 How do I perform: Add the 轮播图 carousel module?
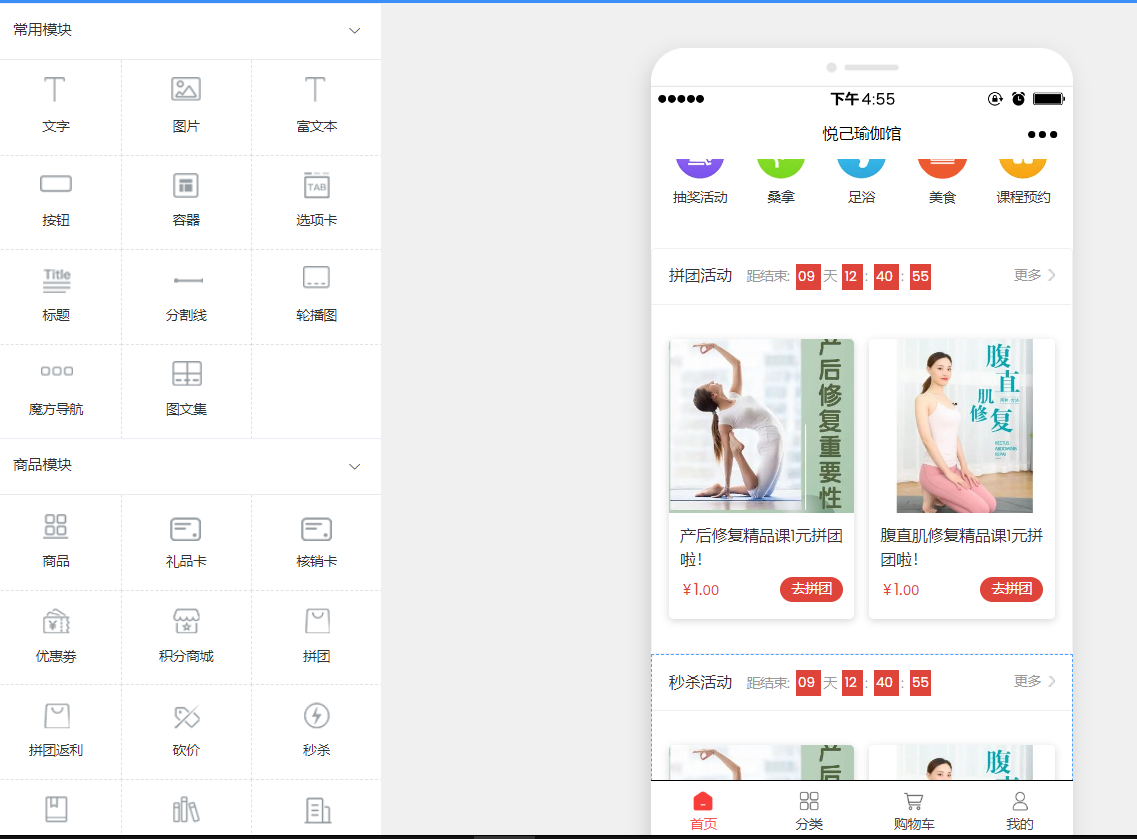tap(316, 296)
